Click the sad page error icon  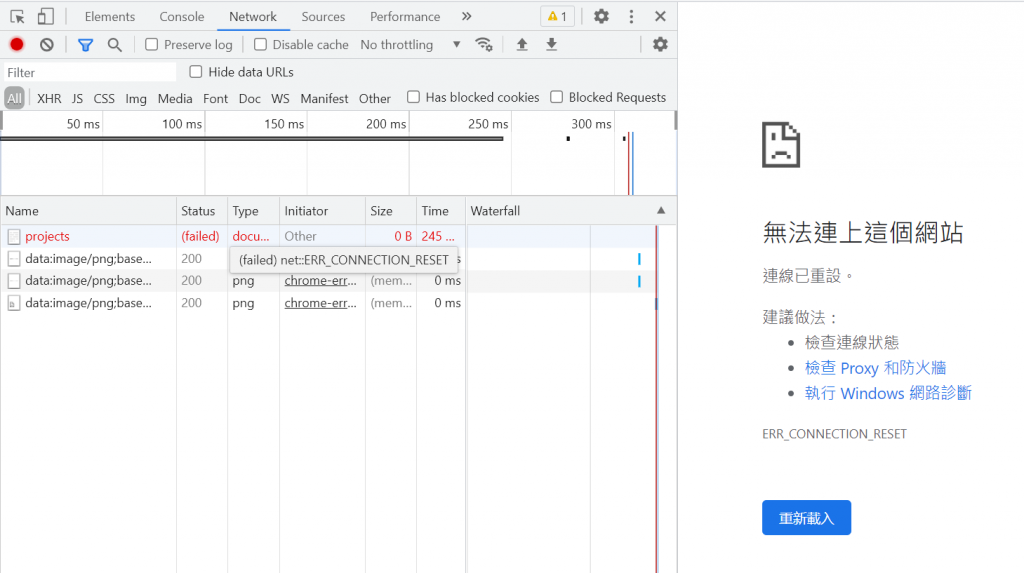point(781,145)
